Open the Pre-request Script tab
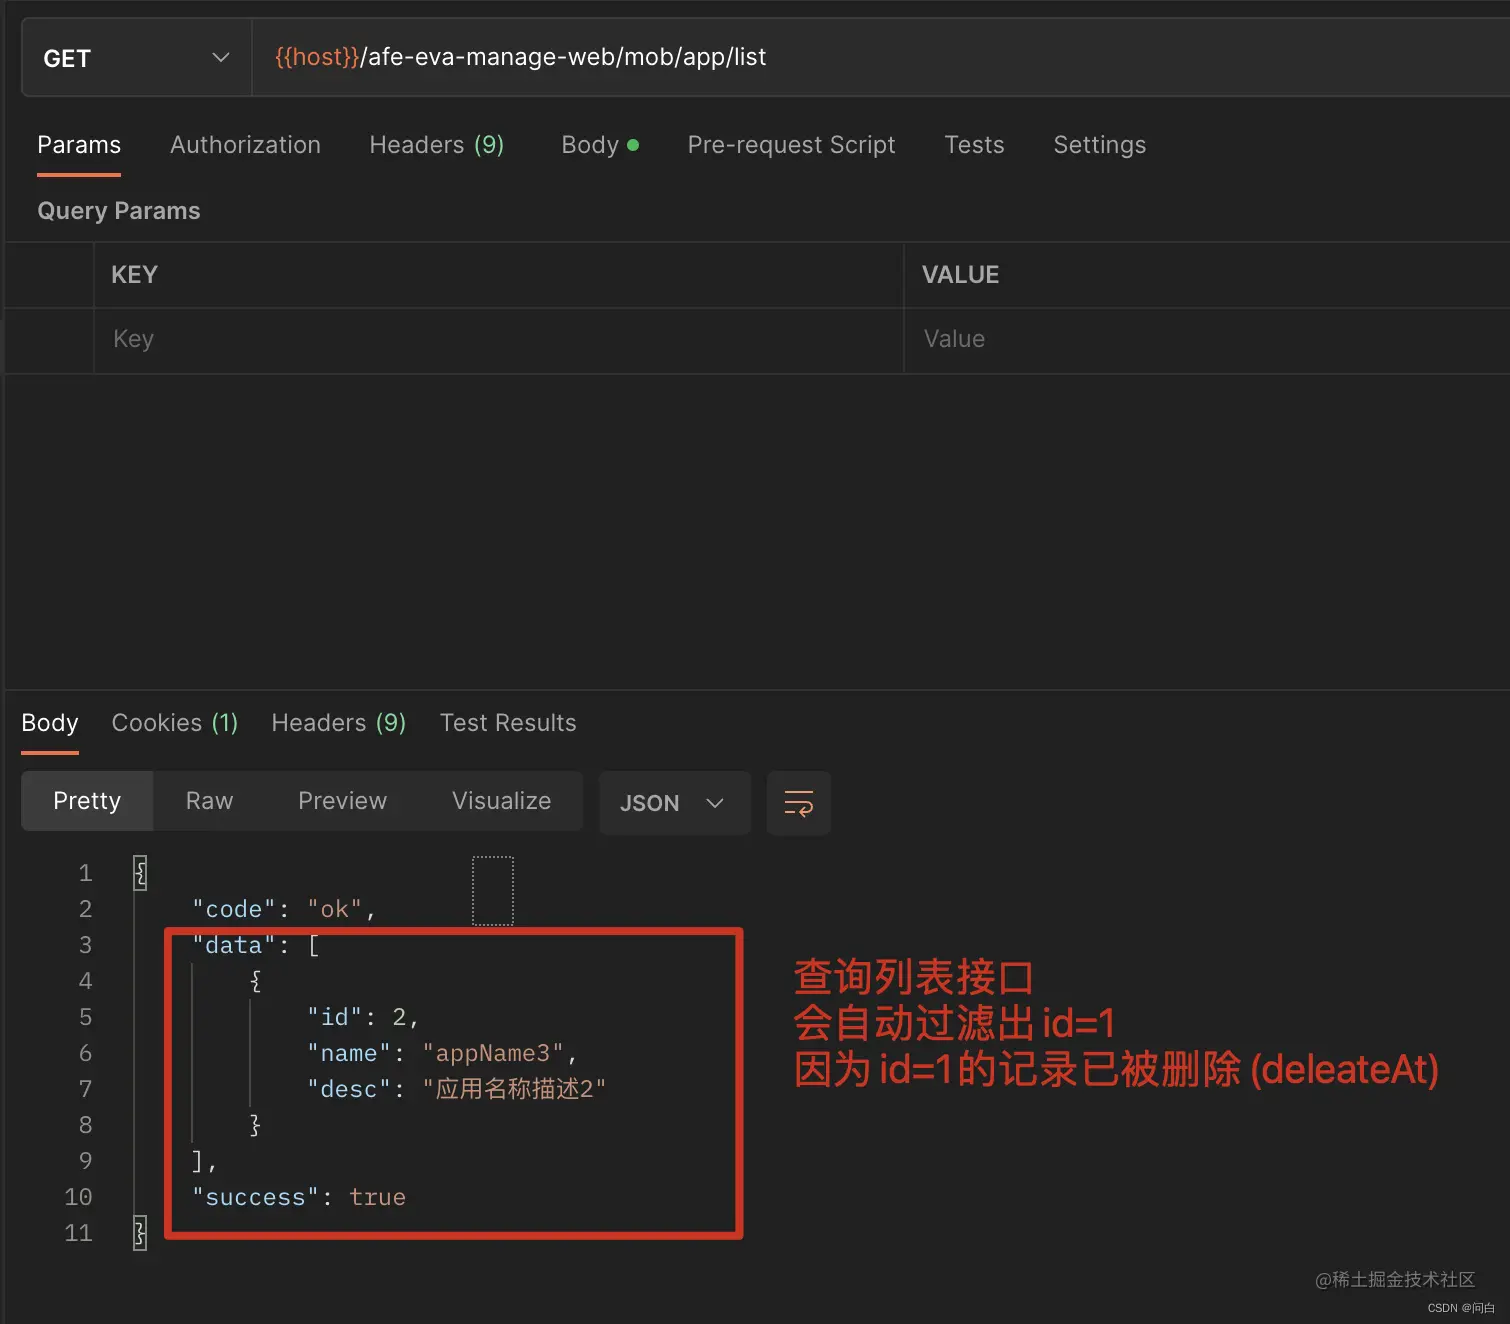Image resolution: width=1510 pixels, height=1324 pixels. [x=791, y=145]
